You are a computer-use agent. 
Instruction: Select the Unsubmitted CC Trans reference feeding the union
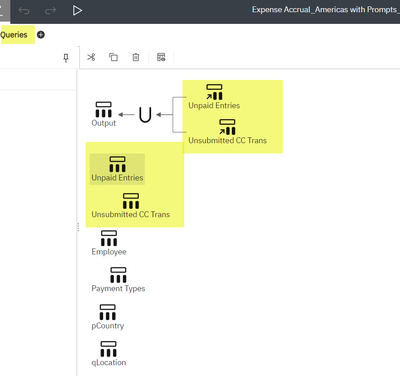pos(227,127)
